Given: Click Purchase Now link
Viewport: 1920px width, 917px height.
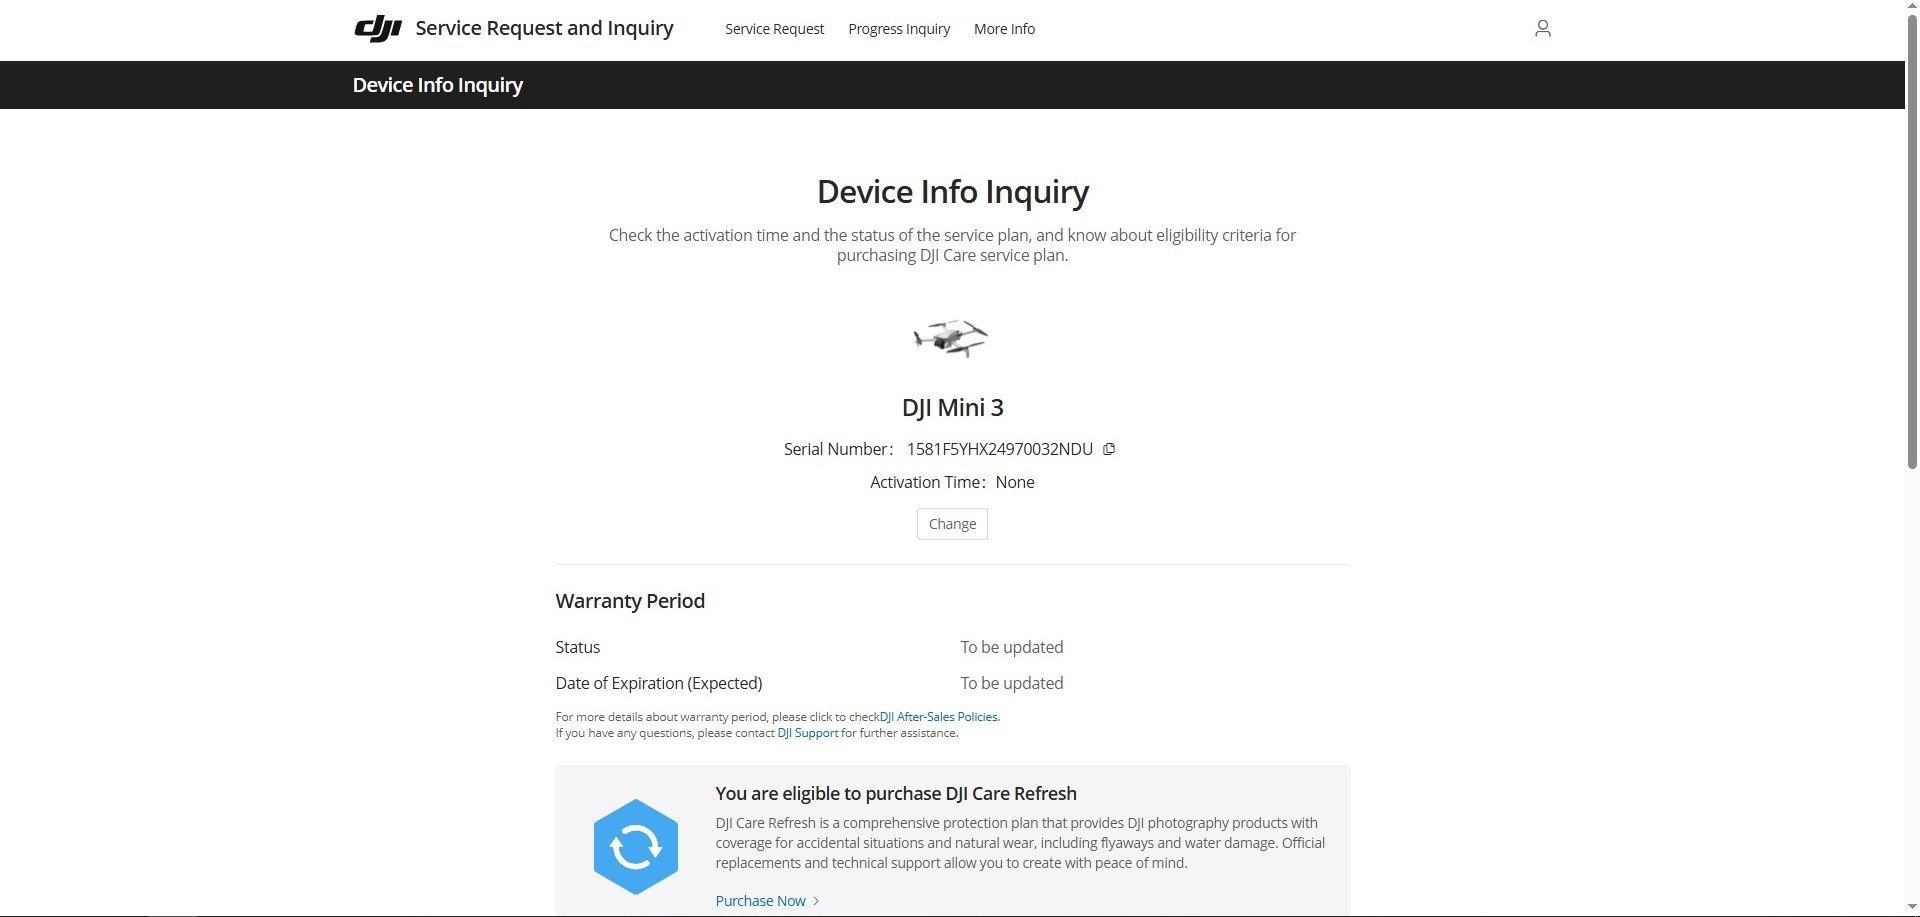Looking at the screenshot, I should (x=760, y=901).
